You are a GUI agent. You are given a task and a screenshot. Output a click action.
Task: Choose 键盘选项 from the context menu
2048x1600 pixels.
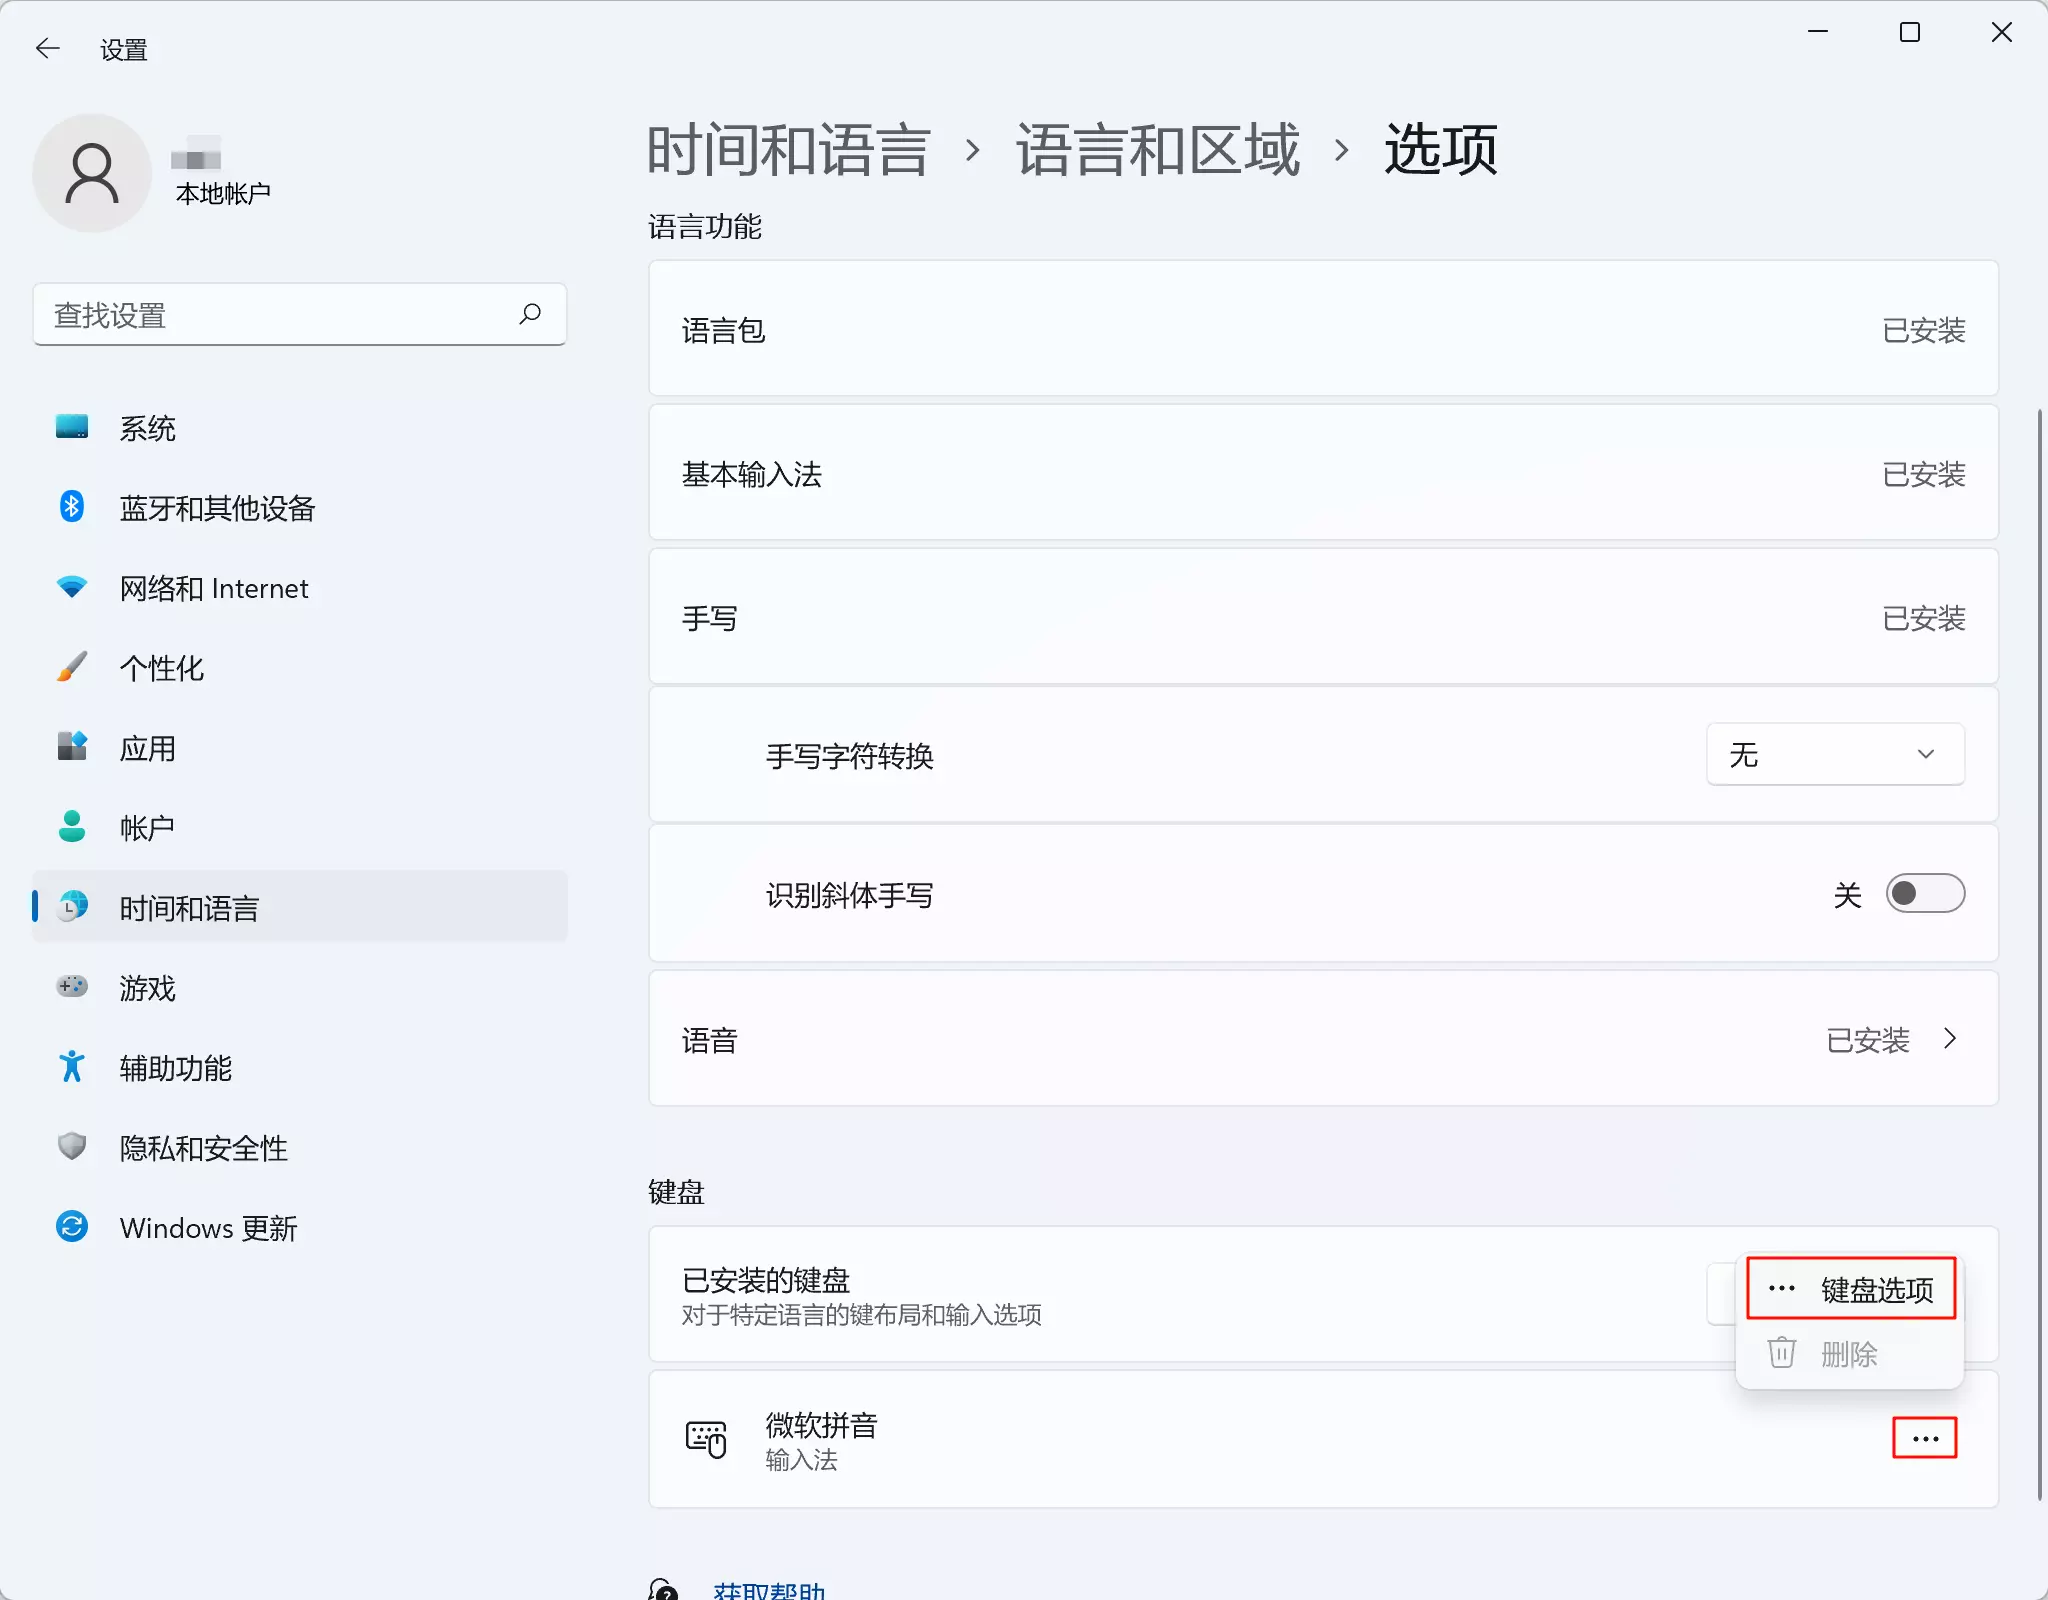1851,1289
